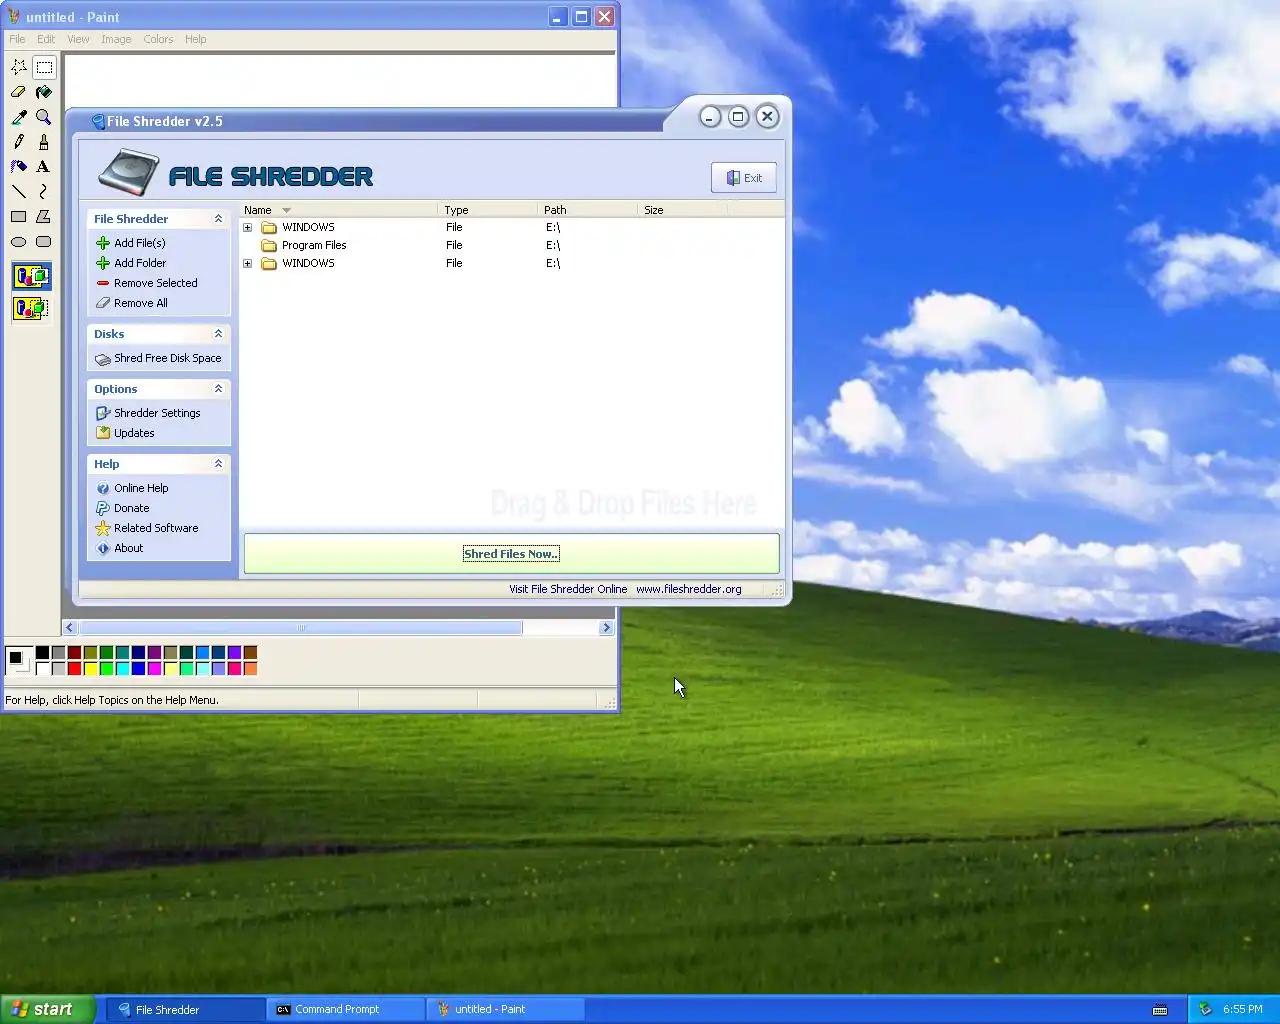This screenshot has height=1024, width=1280.
Task: Select the Program Files row in list
Action: coord(512,245)
